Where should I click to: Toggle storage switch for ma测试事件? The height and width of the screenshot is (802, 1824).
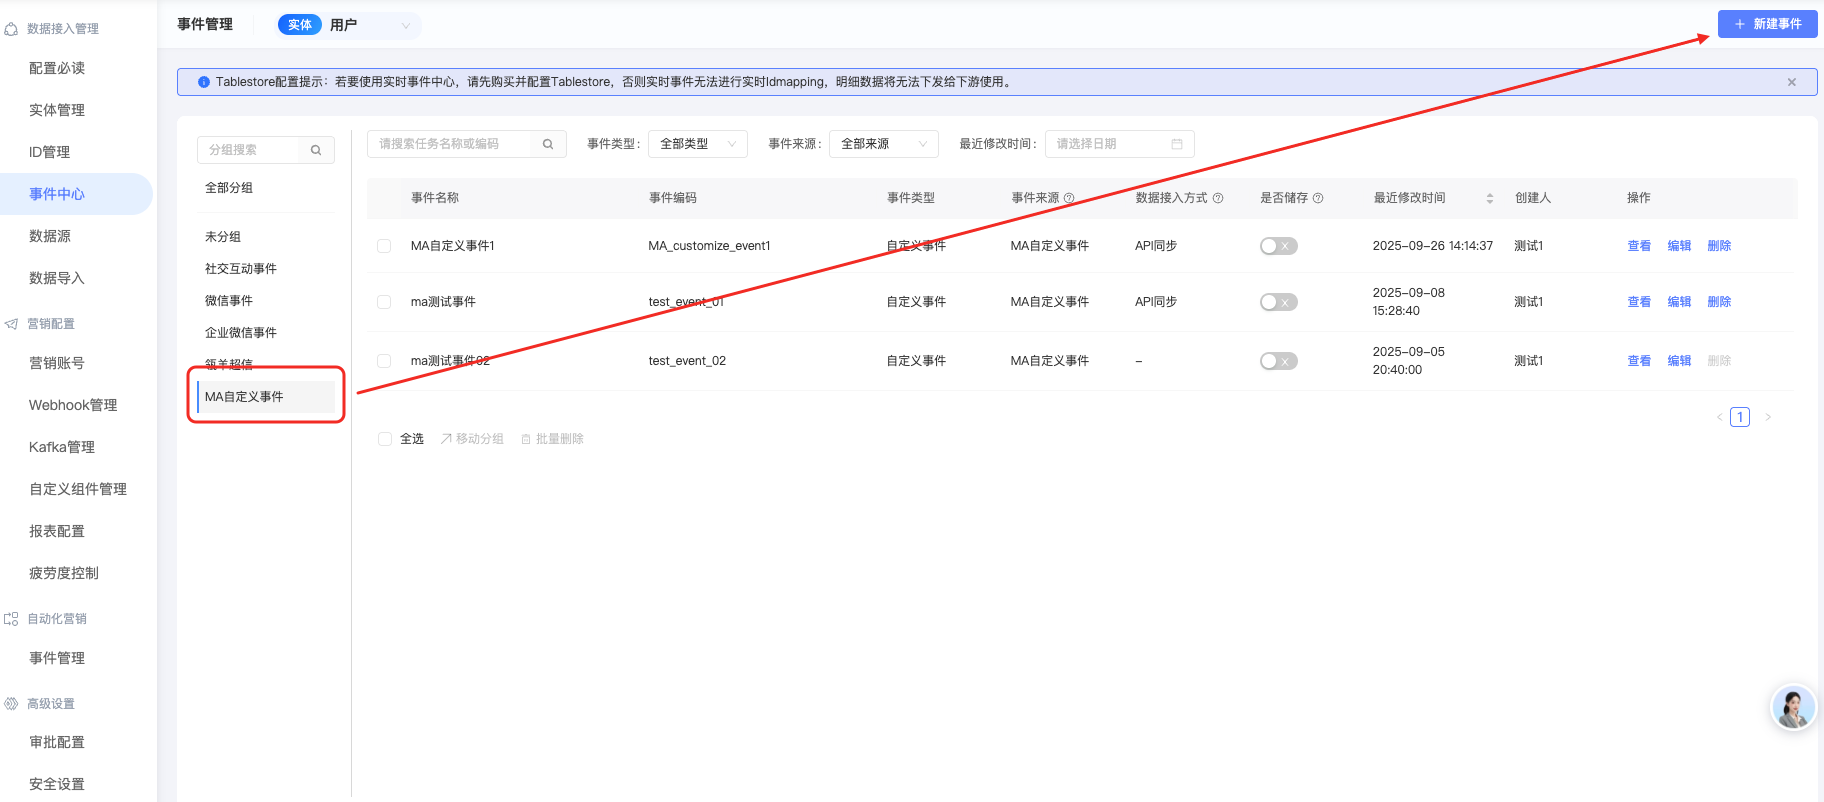pos(1278,302)
